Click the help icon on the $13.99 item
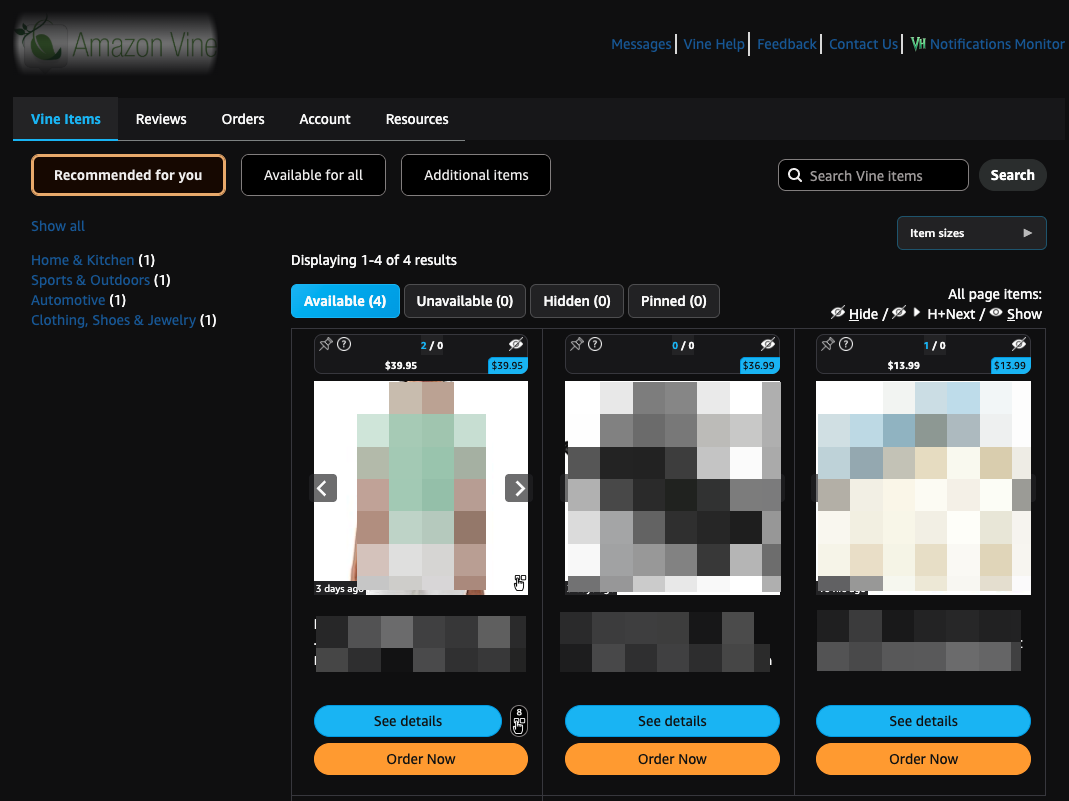1069x801 pixels. 846,345
